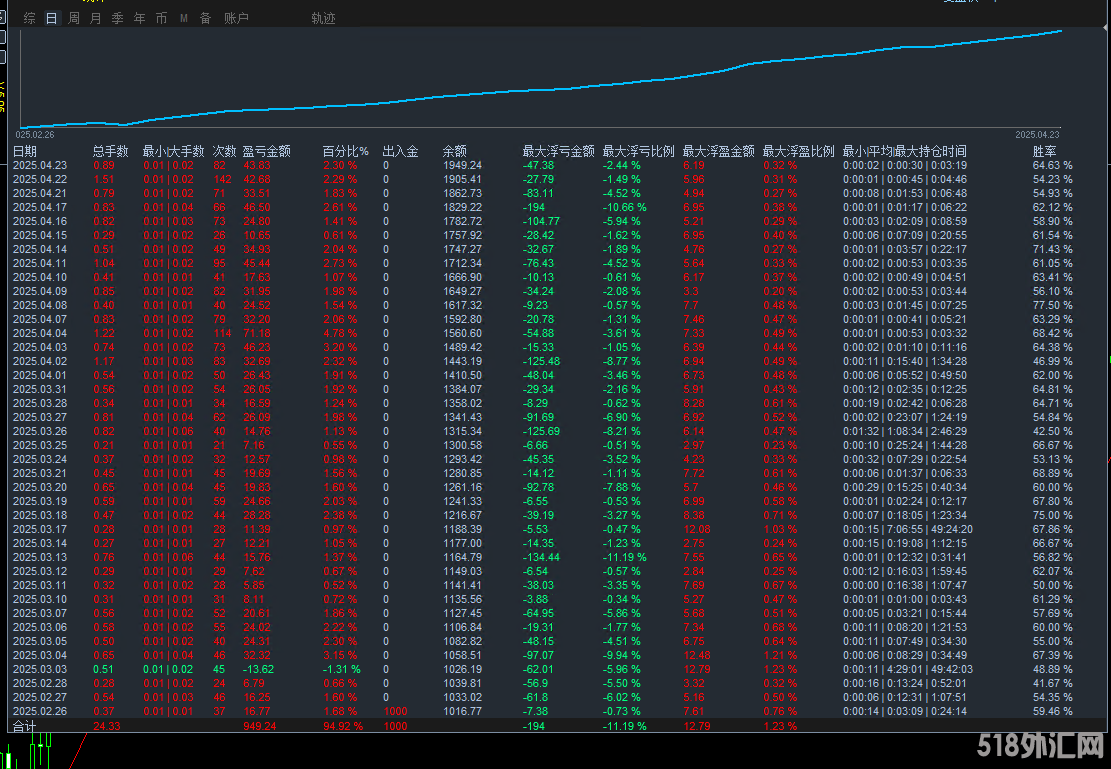
Task: Click holding time 0:00:15 | 7:06:55 | 49:24:20
Action: click(908, 529)
